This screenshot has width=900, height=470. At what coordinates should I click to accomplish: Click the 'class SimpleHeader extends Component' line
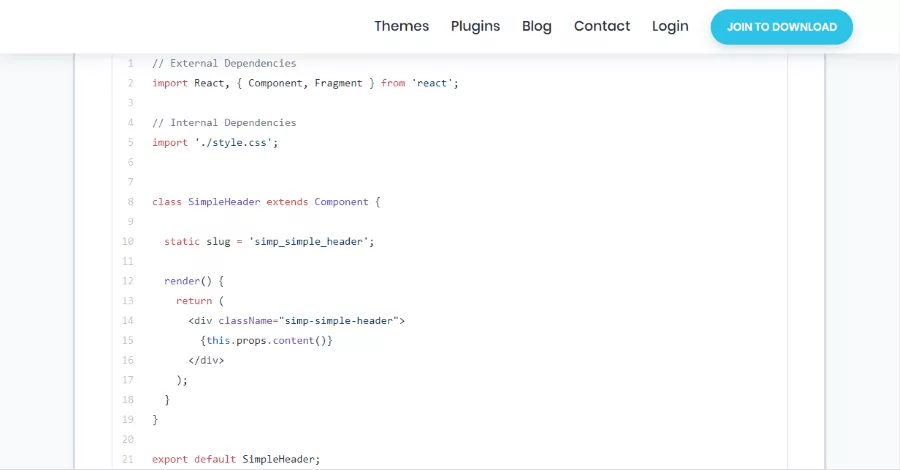[x=266, y=202]
